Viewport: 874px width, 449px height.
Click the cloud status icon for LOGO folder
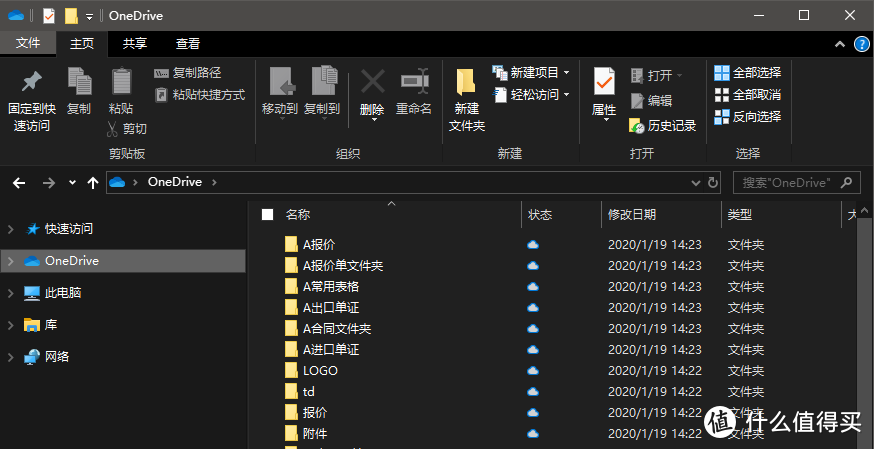(x=533, y=370)
